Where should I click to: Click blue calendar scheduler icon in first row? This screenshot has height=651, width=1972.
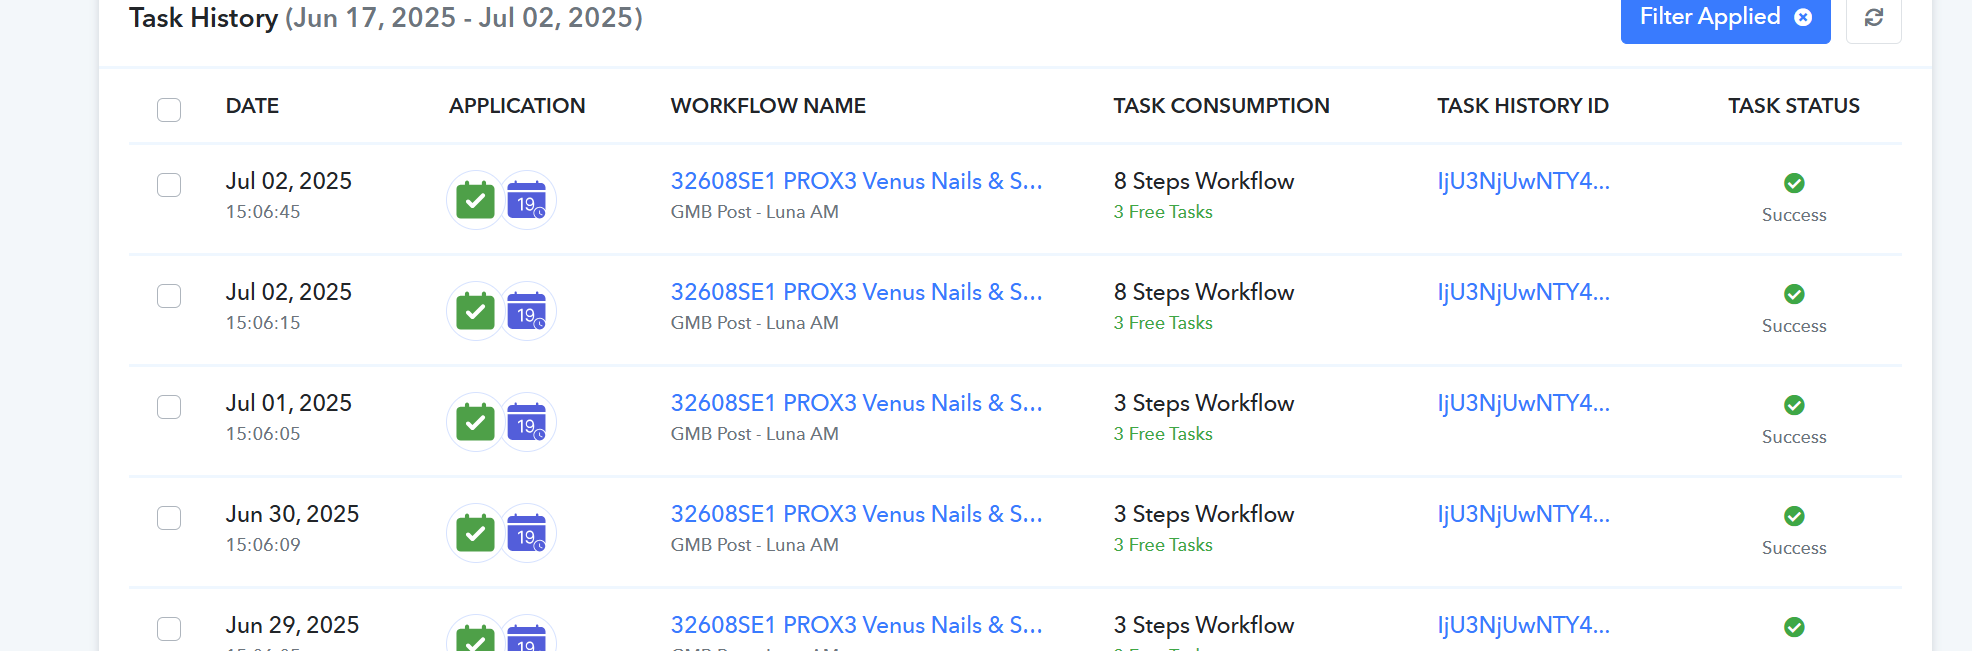(x=527, y=201)
